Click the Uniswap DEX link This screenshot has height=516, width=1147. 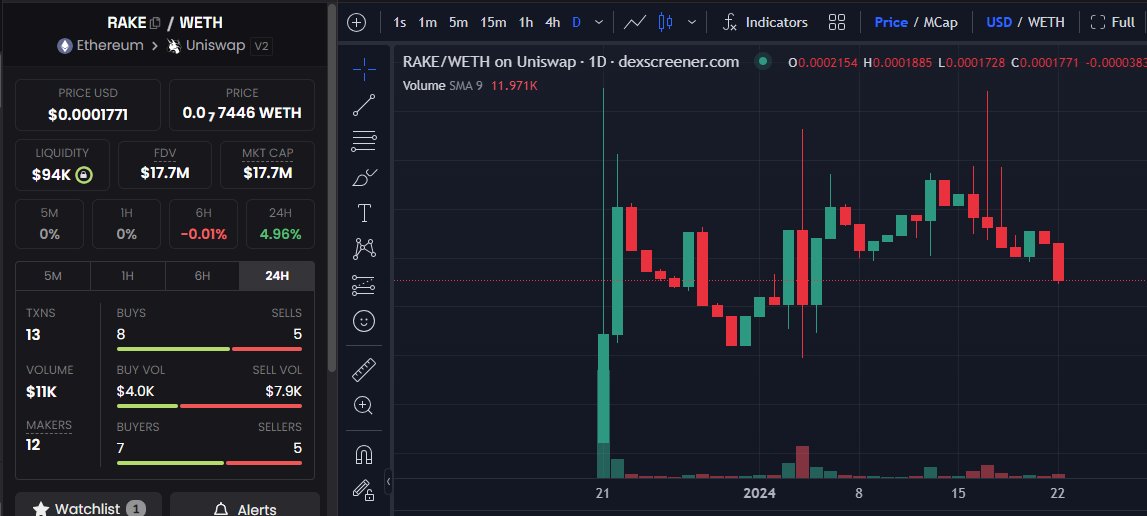pyautogui.click(x=206, y=45)
